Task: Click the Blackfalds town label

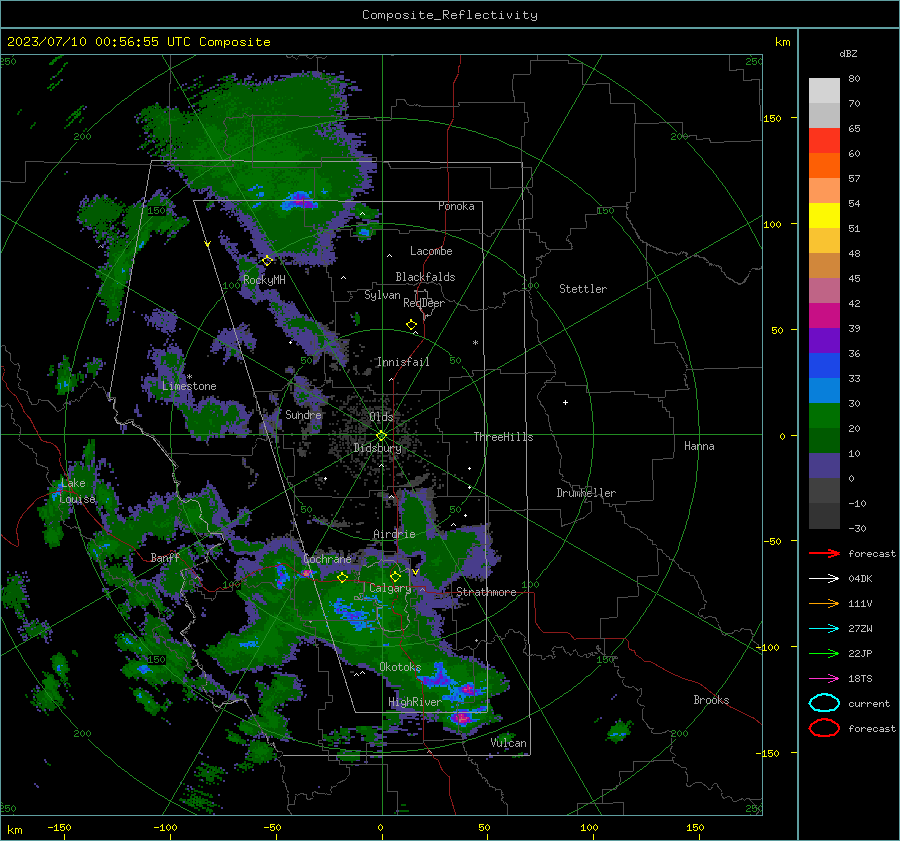Action: pos(425,277)
